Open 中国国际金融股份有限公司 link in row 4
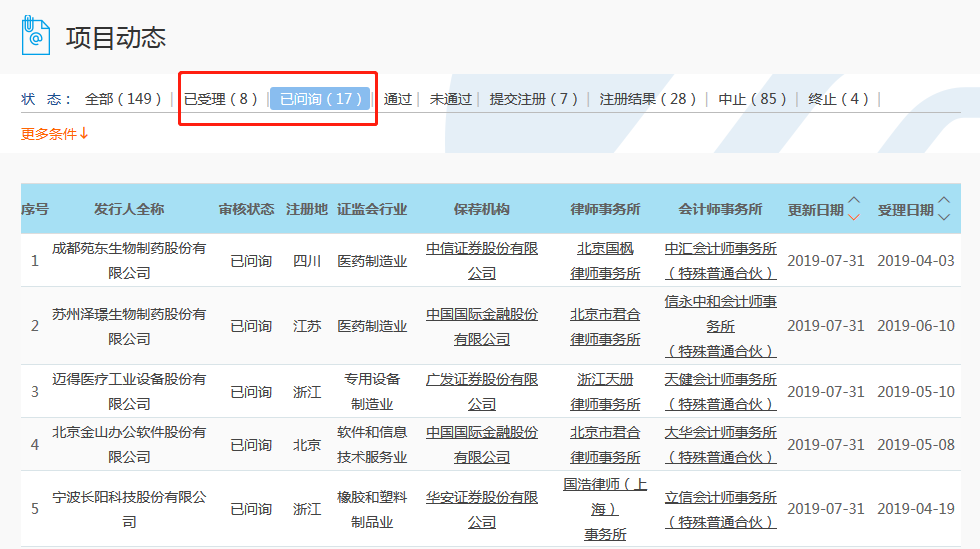 tap(482, 445)
